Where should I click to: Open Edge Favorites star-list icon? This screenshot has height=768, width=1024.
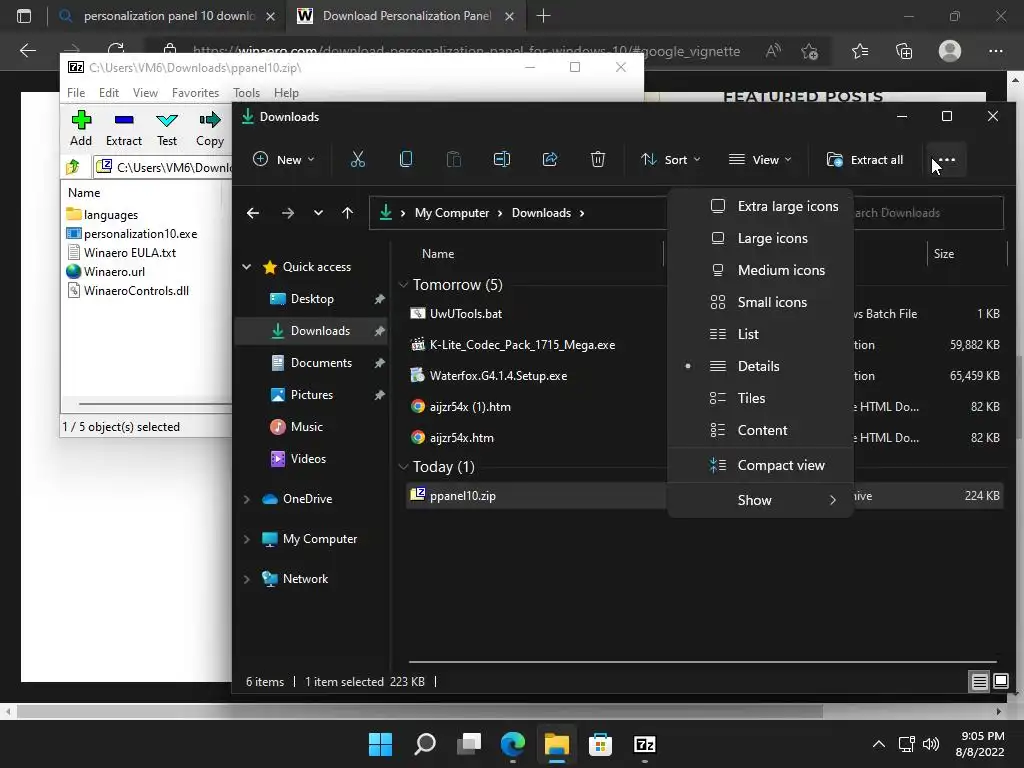[x=860, y=51]
